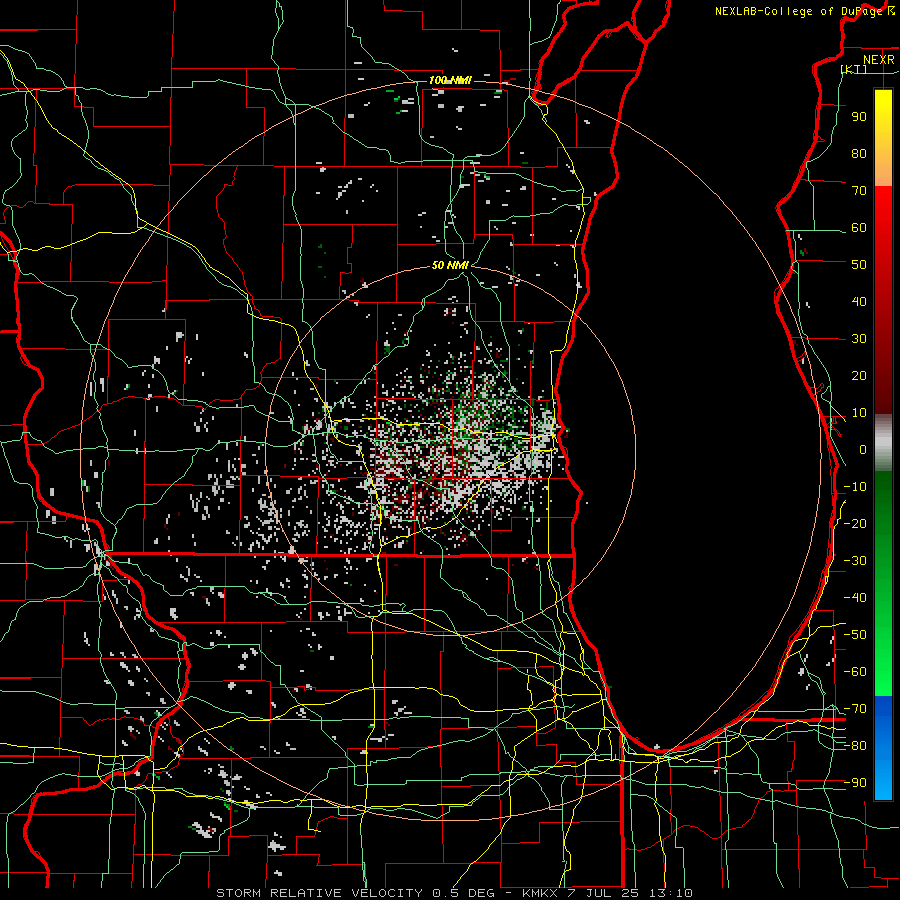Click the [KT] units label
Image resolution: width=900 pixels, height=900 pixels.
[x=854, y=69]
